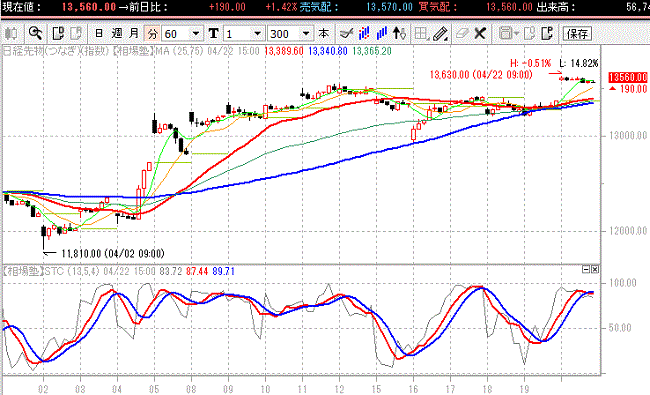Click the grayed-out paste-document toolbar icon
The height and width of the screenshot is (395, 650).
click(76, 33)
